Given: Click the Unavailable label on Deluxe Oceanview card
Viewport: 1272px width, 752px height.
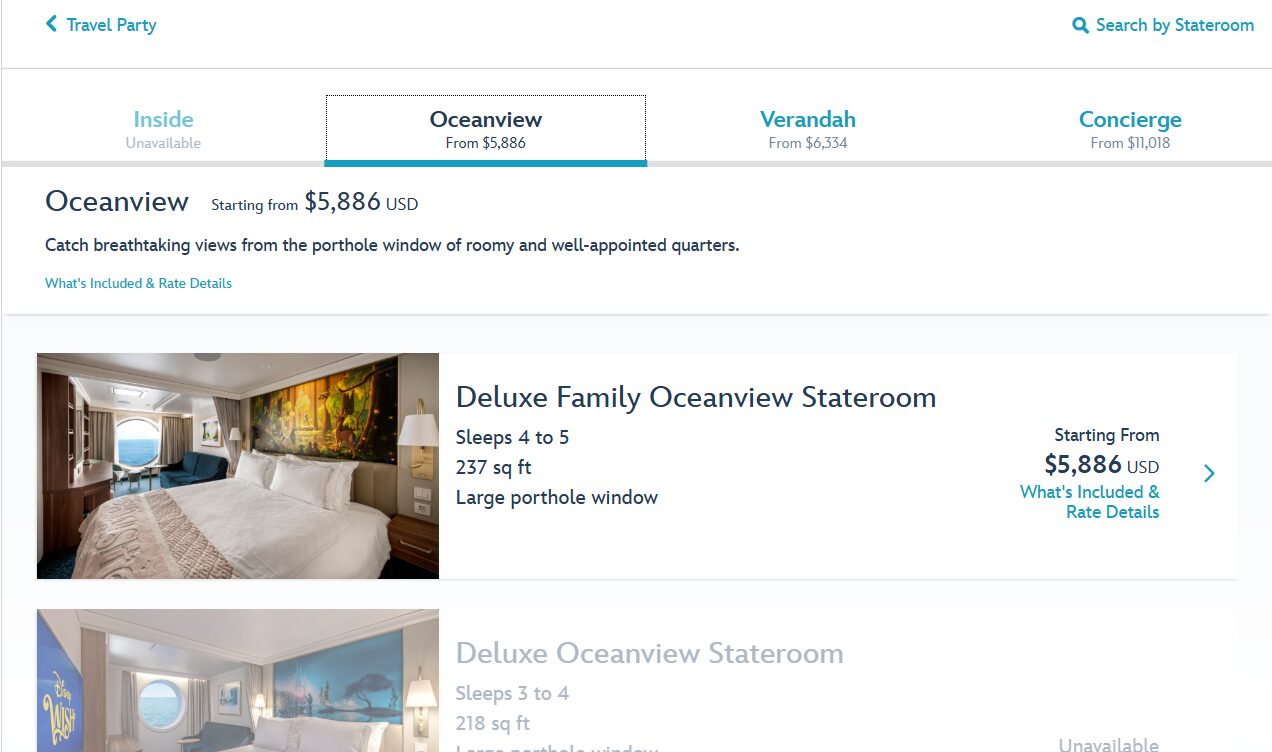Looking at the screenshot, I should [x=1108, y=744].
